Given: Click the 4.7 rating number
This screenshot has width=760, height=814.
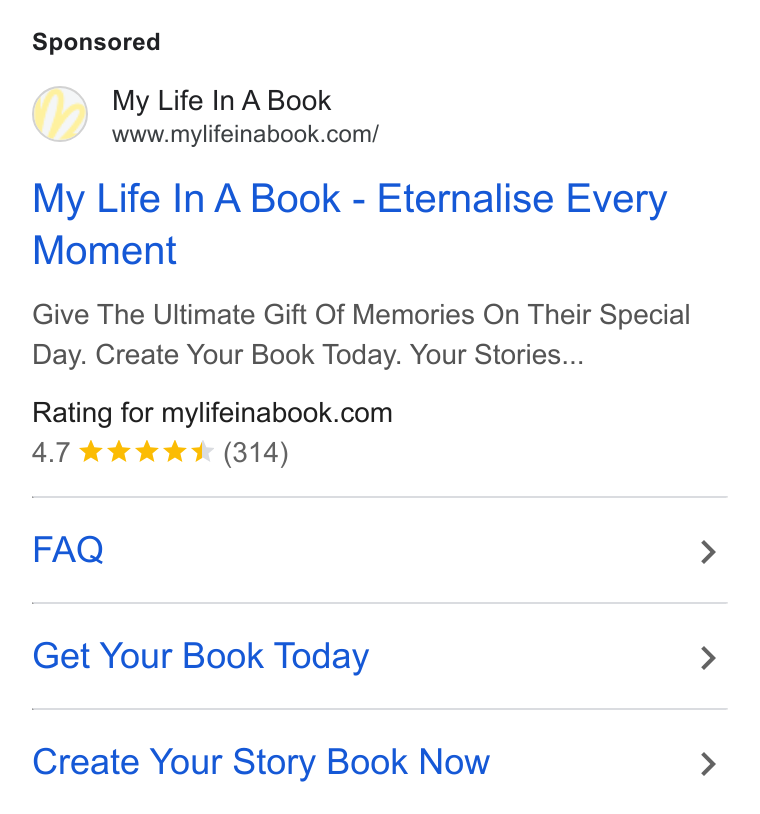Looking at the screenshot, I should click(51, 452).
